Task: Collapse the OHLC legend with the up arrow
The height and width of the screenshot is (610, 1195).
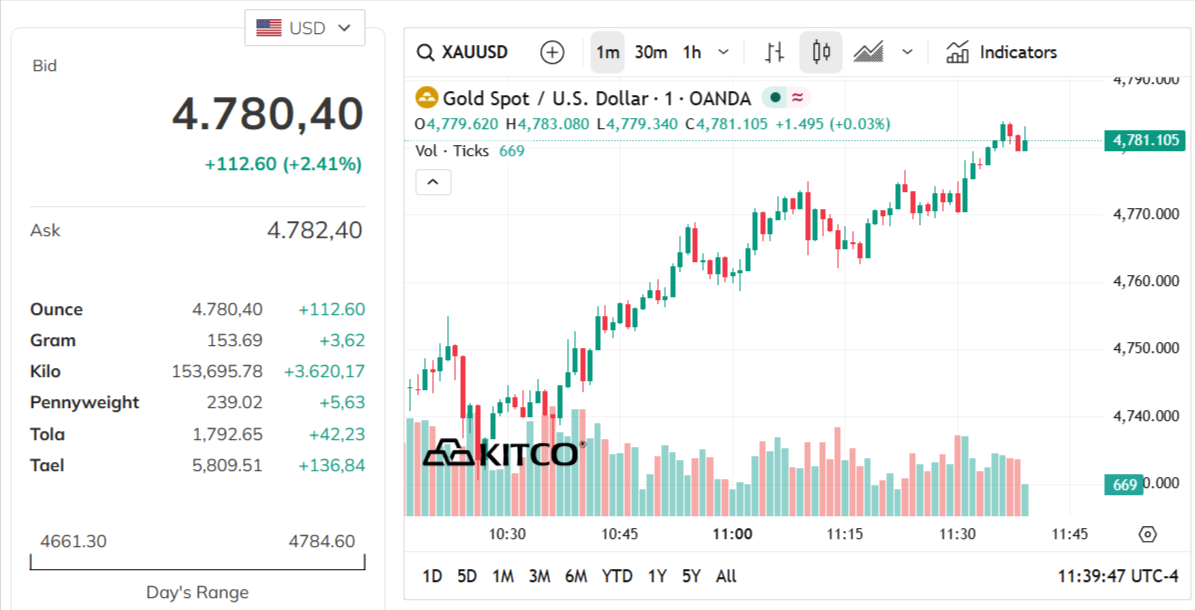Action: tap(433, 181)
